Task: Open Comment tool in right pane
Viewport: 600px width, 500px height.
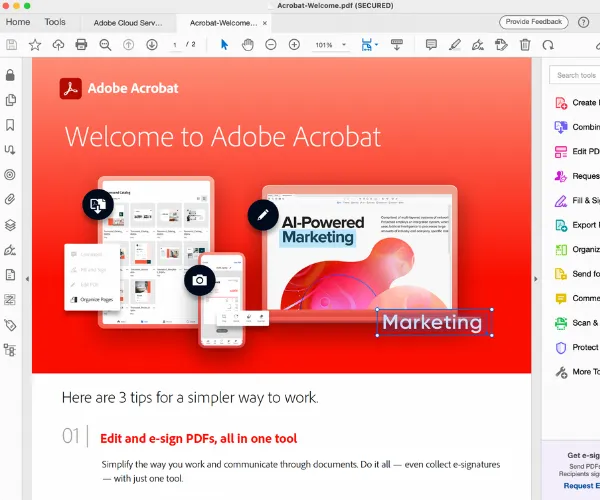Action: click(575, 298)
